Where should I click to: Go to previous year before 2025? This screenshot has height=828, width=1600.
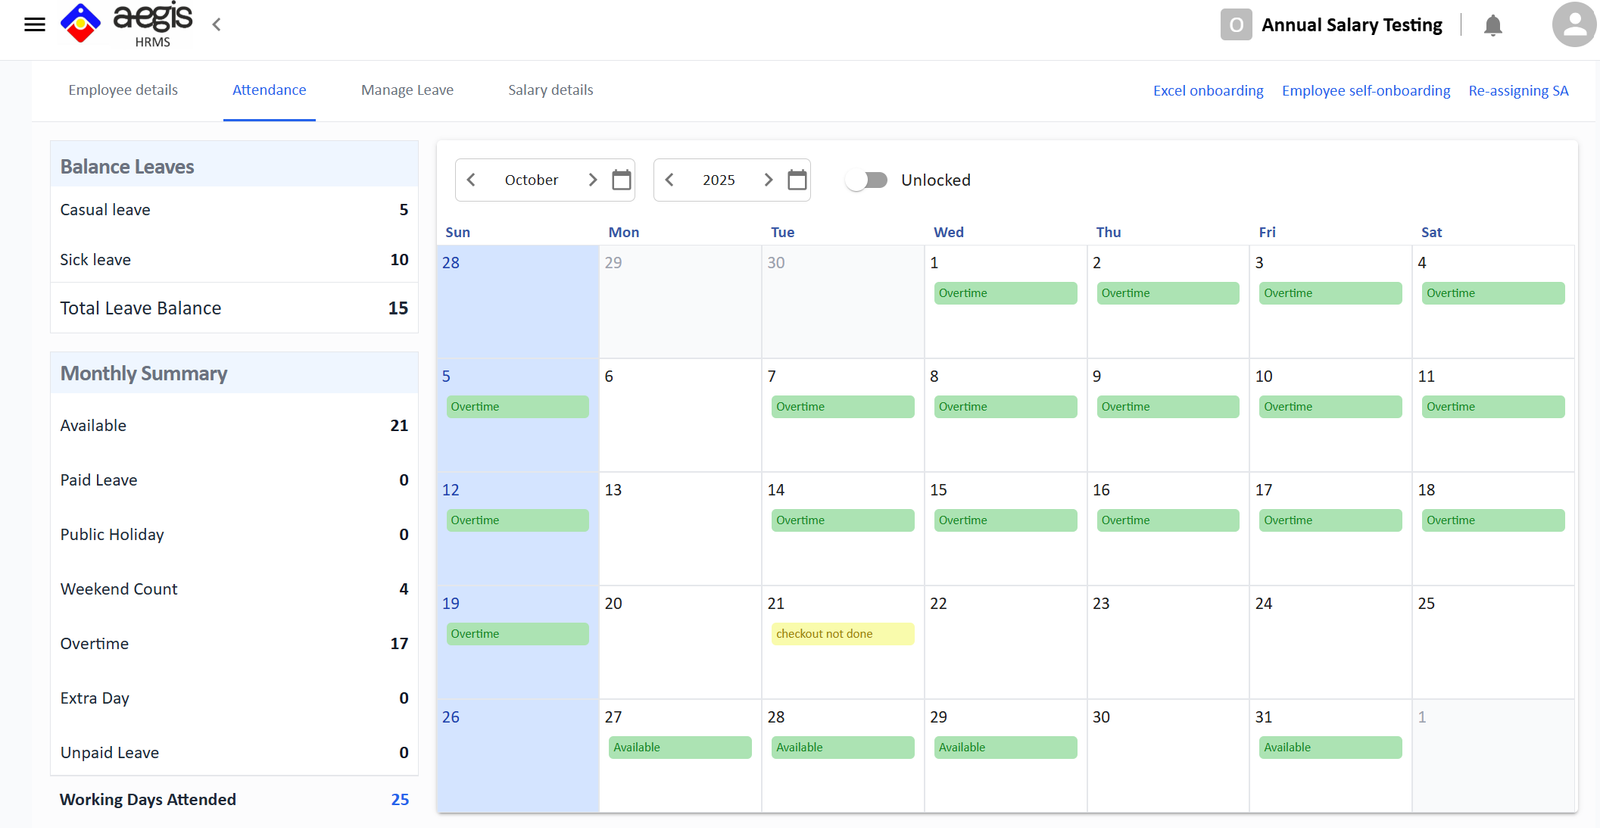click(x=669, y=180)
